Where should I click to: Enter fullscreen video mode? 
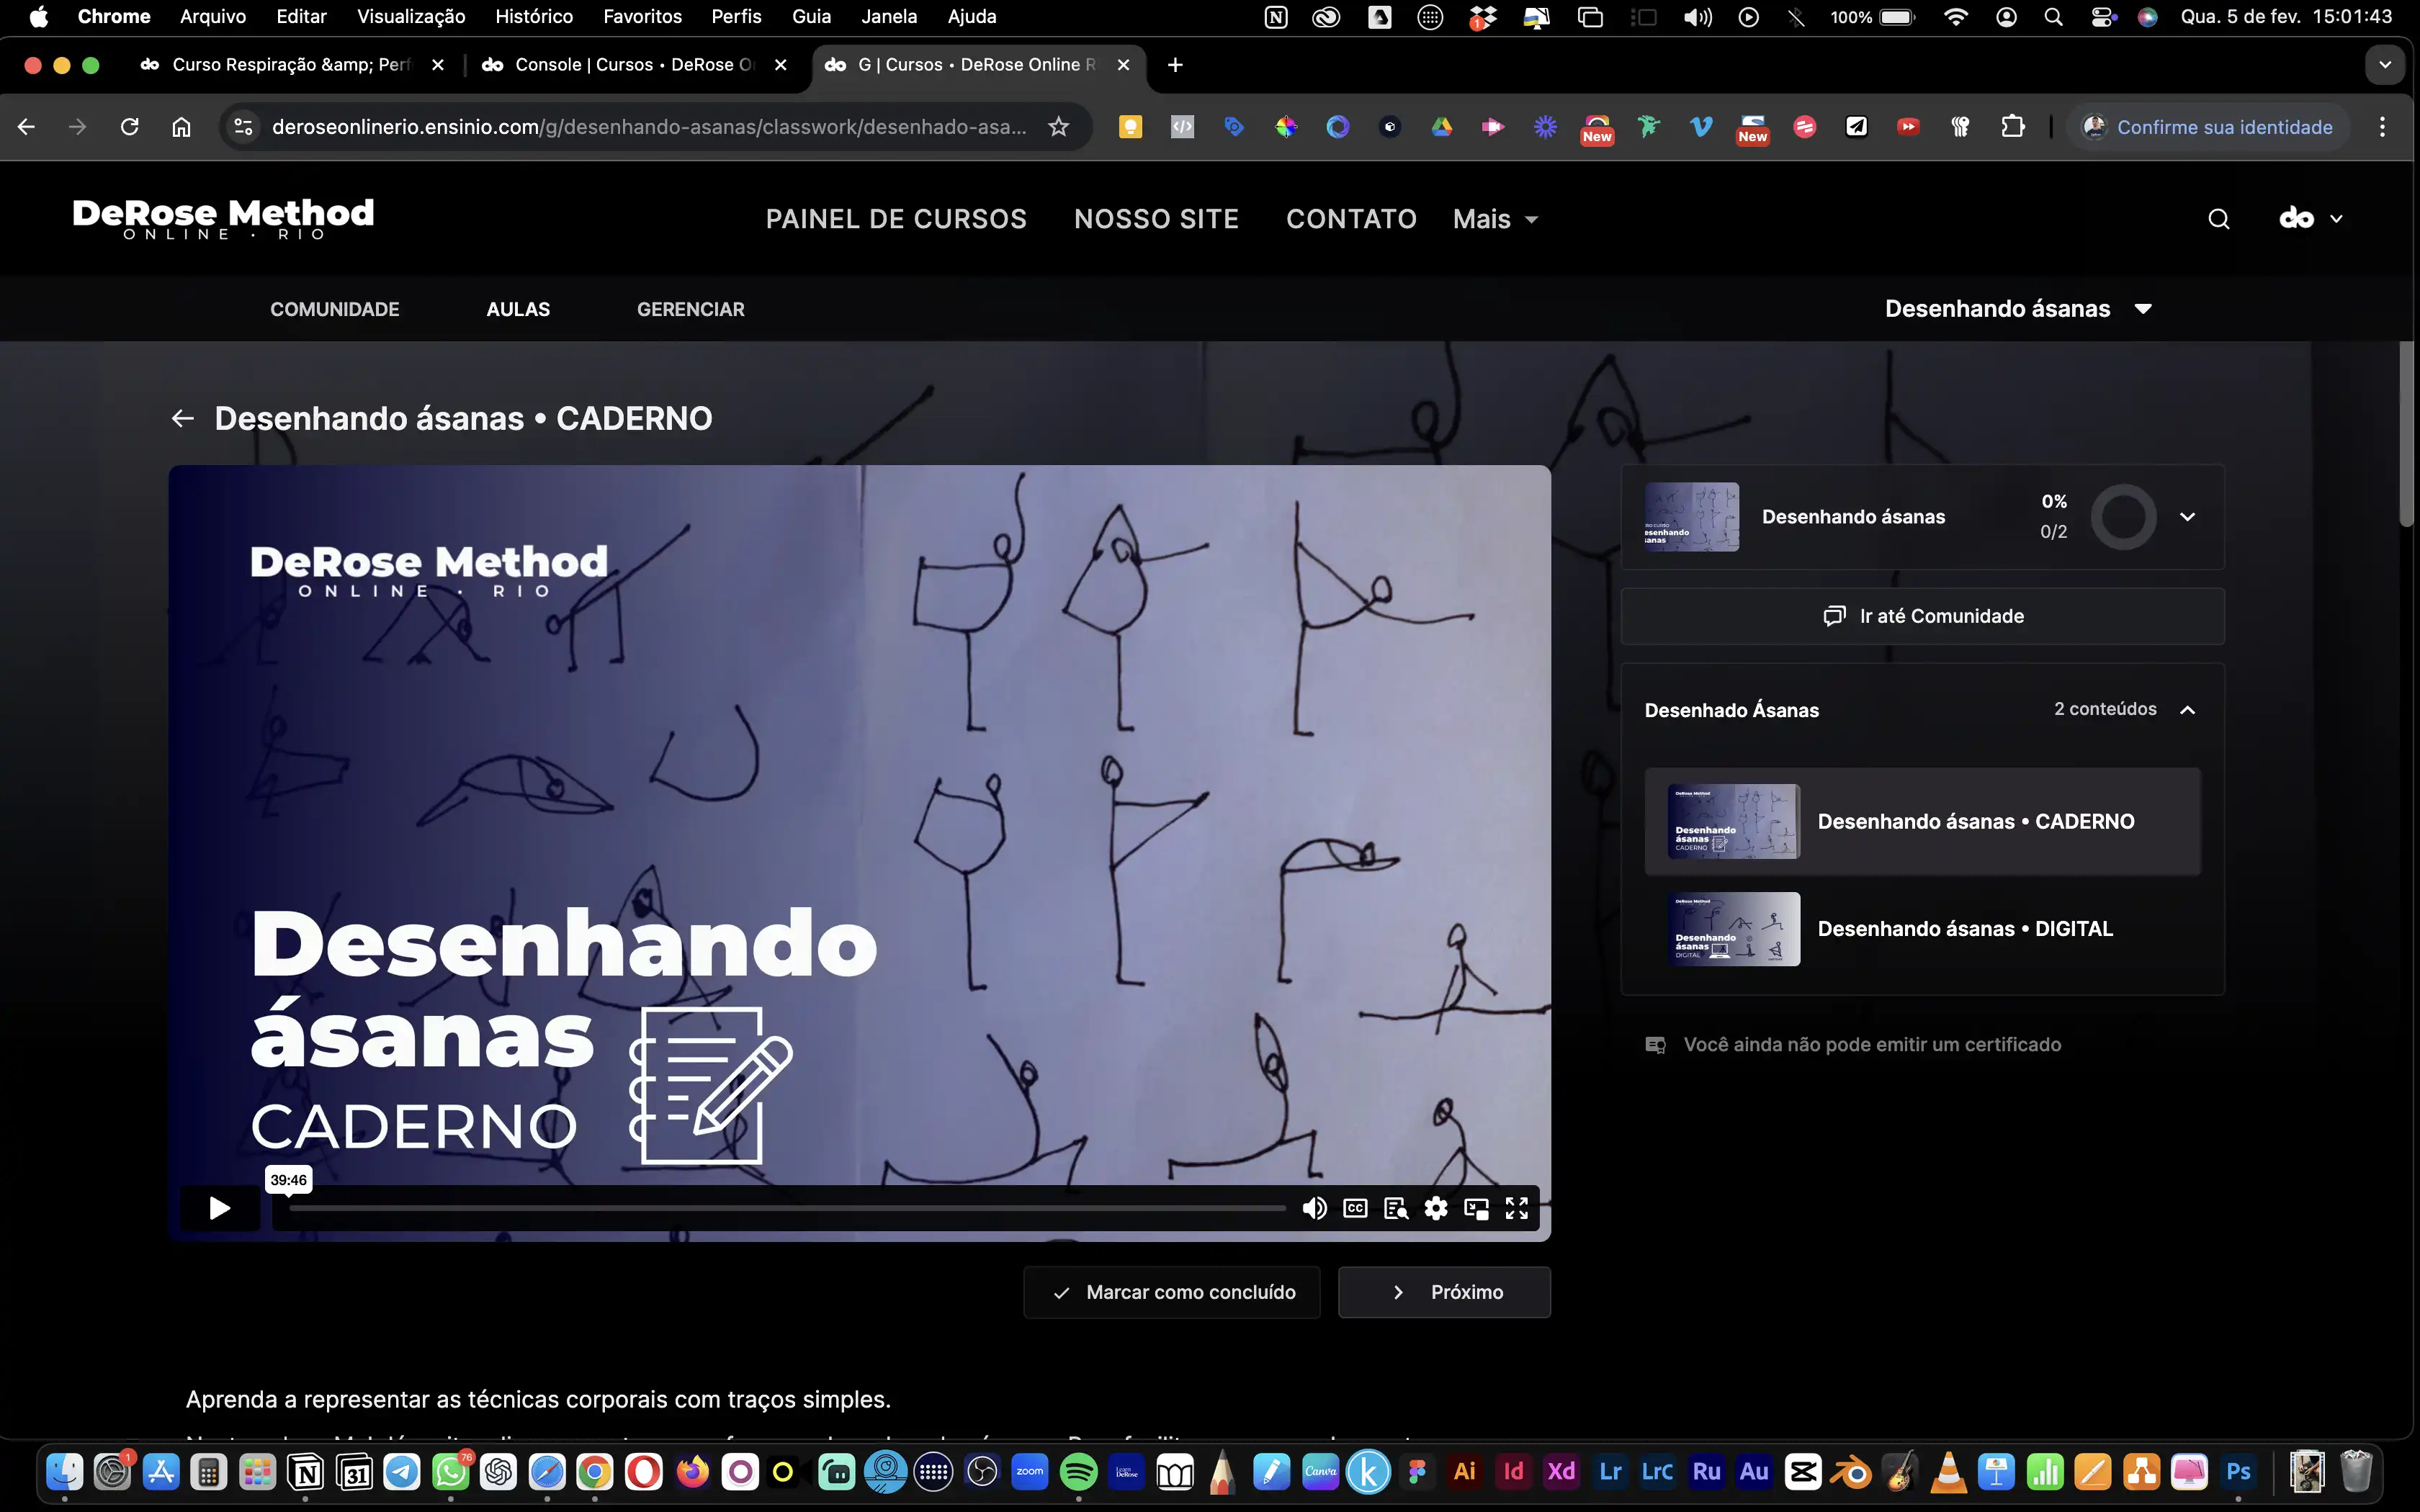pyautogui.click(x=1517, y=1208)
